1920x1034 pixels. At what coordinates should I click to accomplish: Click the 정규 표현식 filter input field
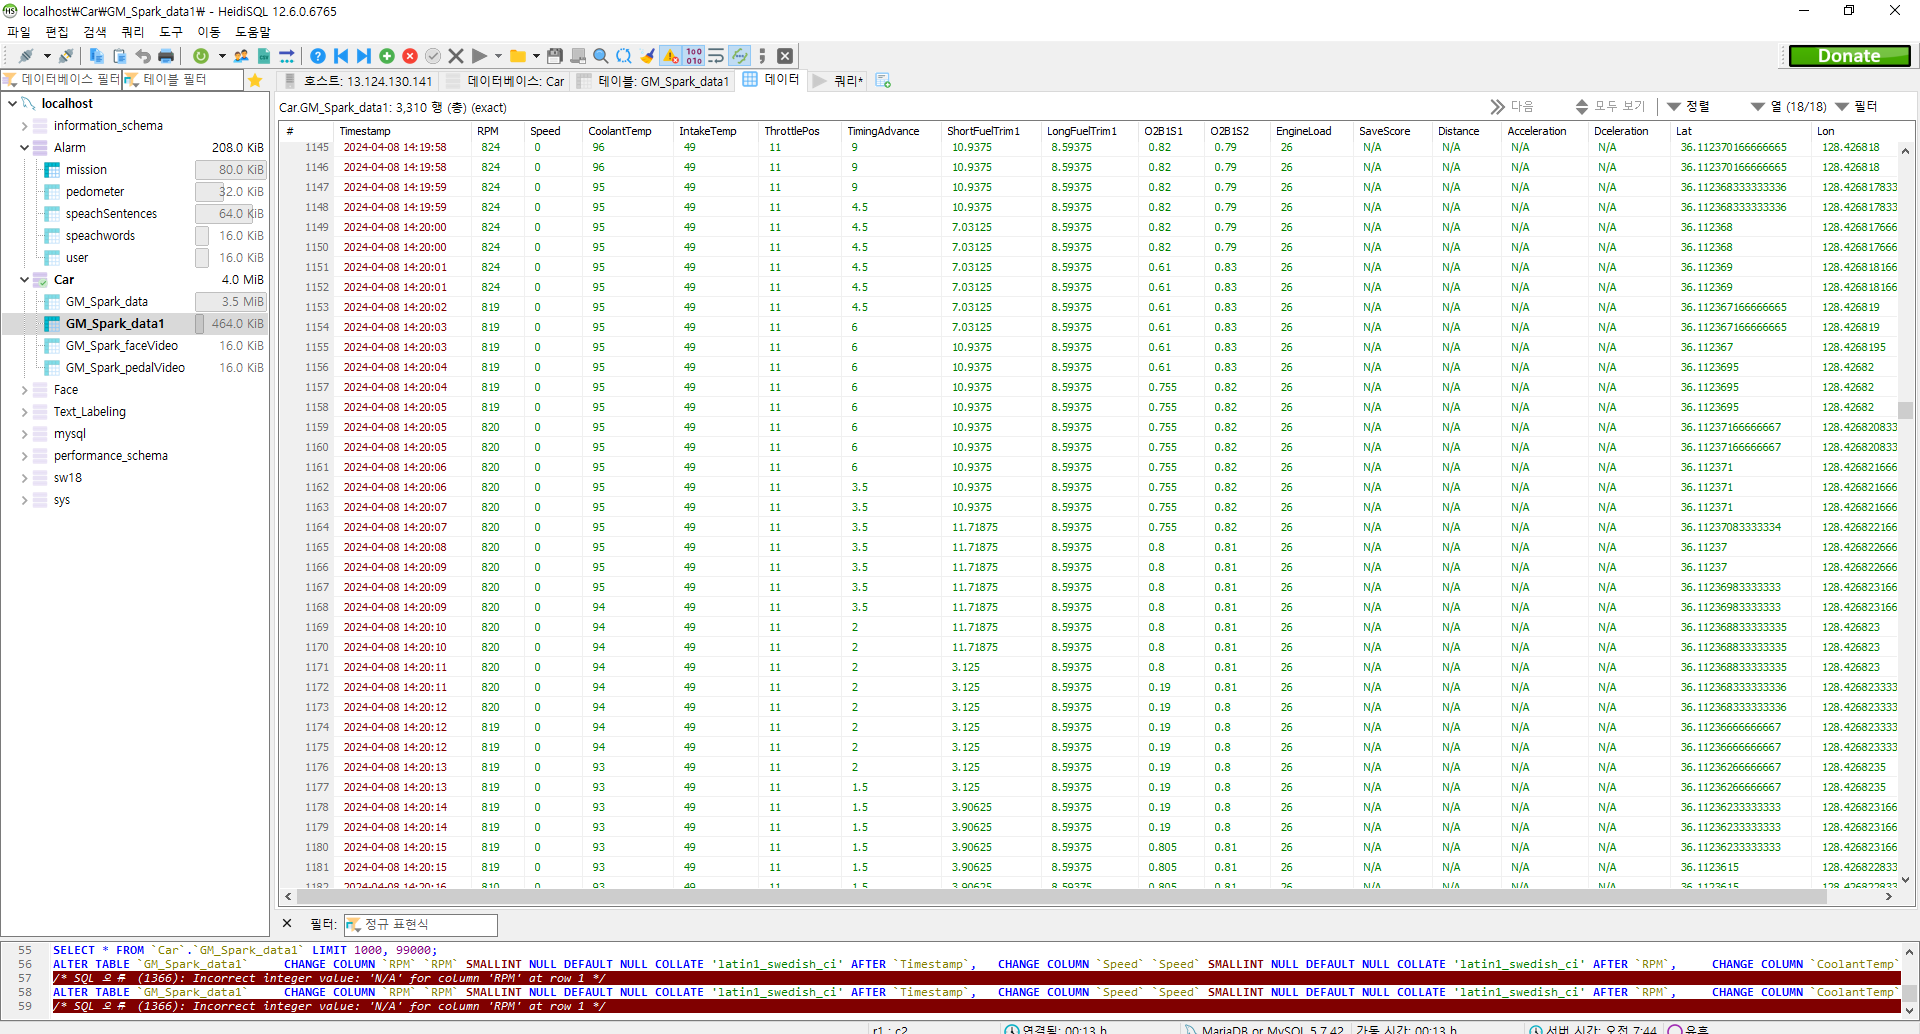point(420,925)
